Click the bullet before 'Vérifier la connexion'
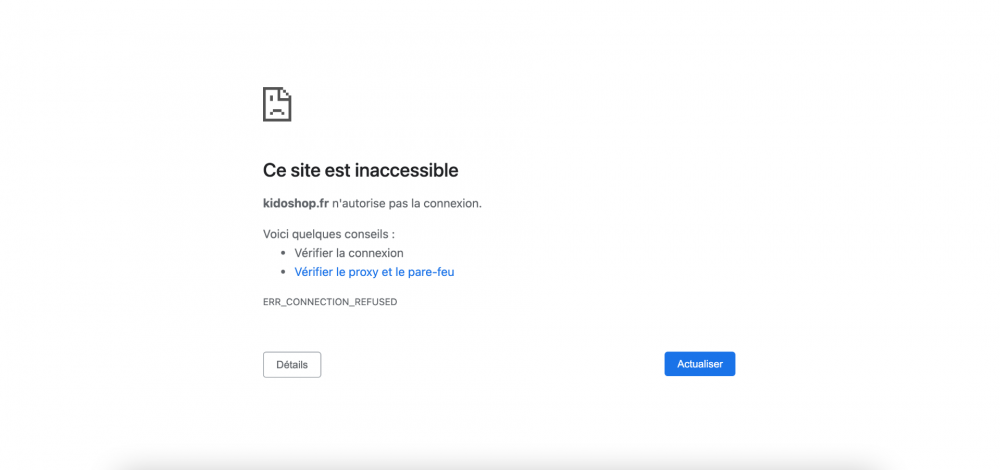Image resolution: width=1000 pixels, height=470 pixels. (x=284, y=254)
